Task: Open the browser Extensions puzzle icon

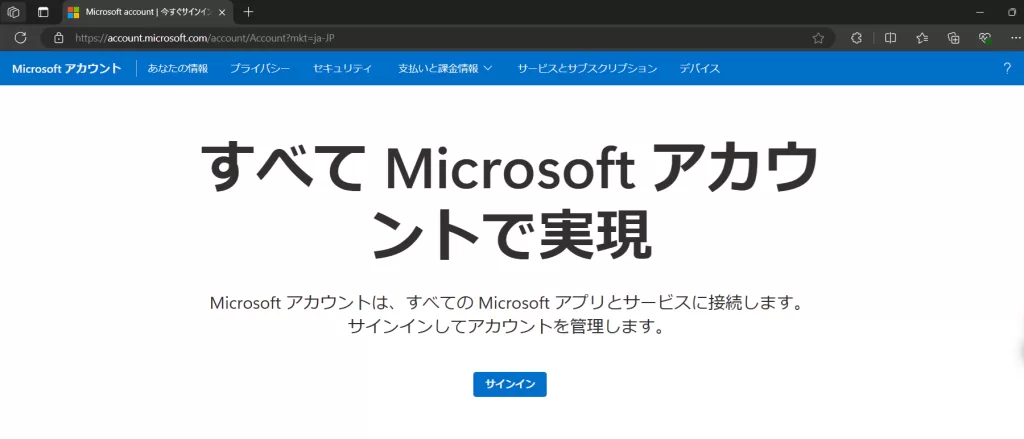Action: [856, 38]
